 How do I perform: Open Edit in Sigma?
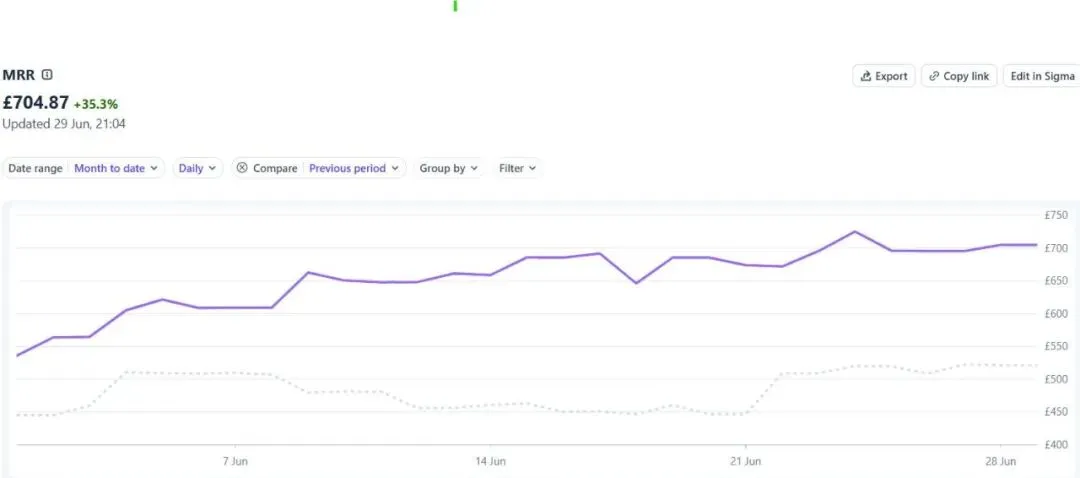click(x=1041, y=76)
